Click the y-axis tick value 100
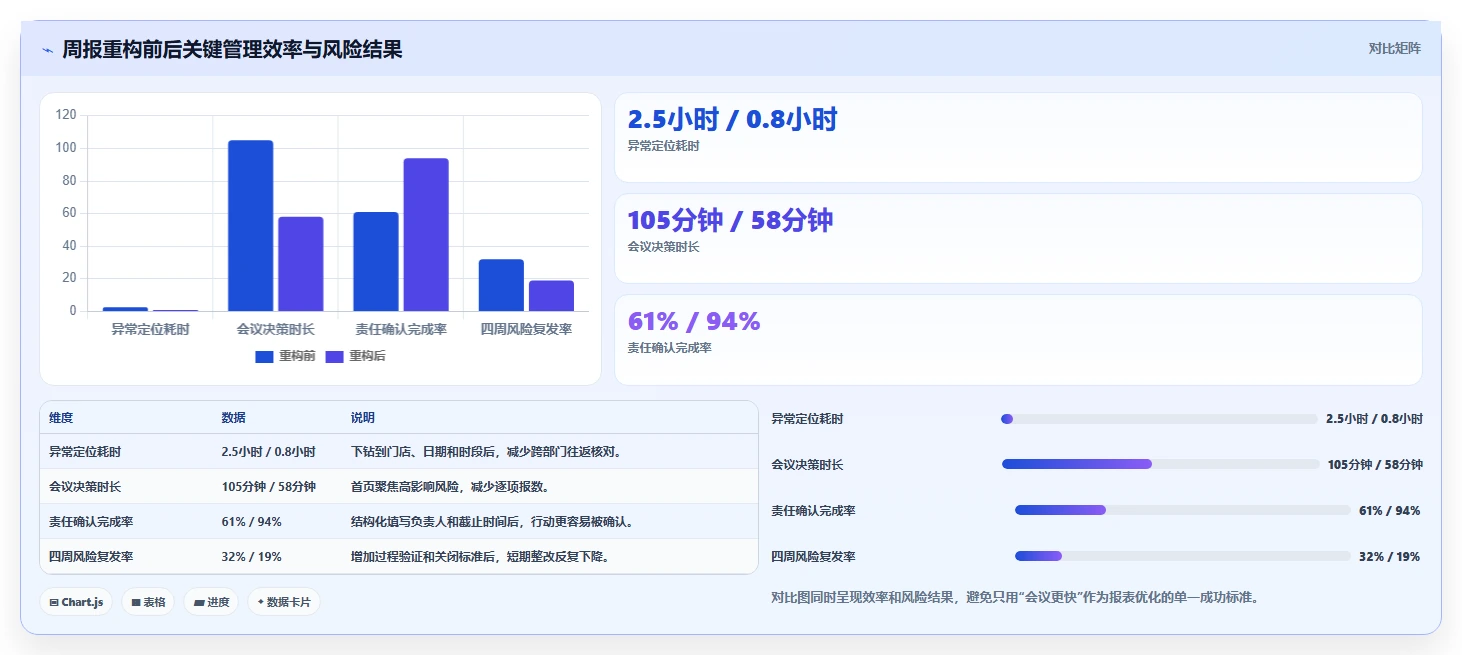 [x=66, y=148]
